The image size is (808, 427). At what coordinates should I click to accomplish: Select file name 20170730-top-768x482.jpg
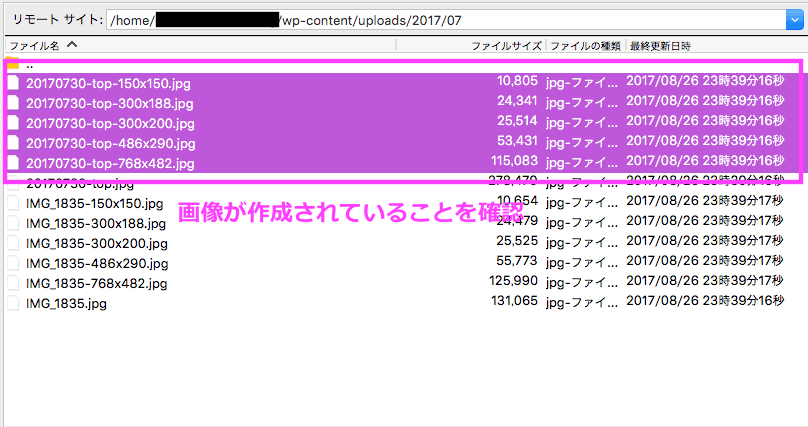click(110, 164)
